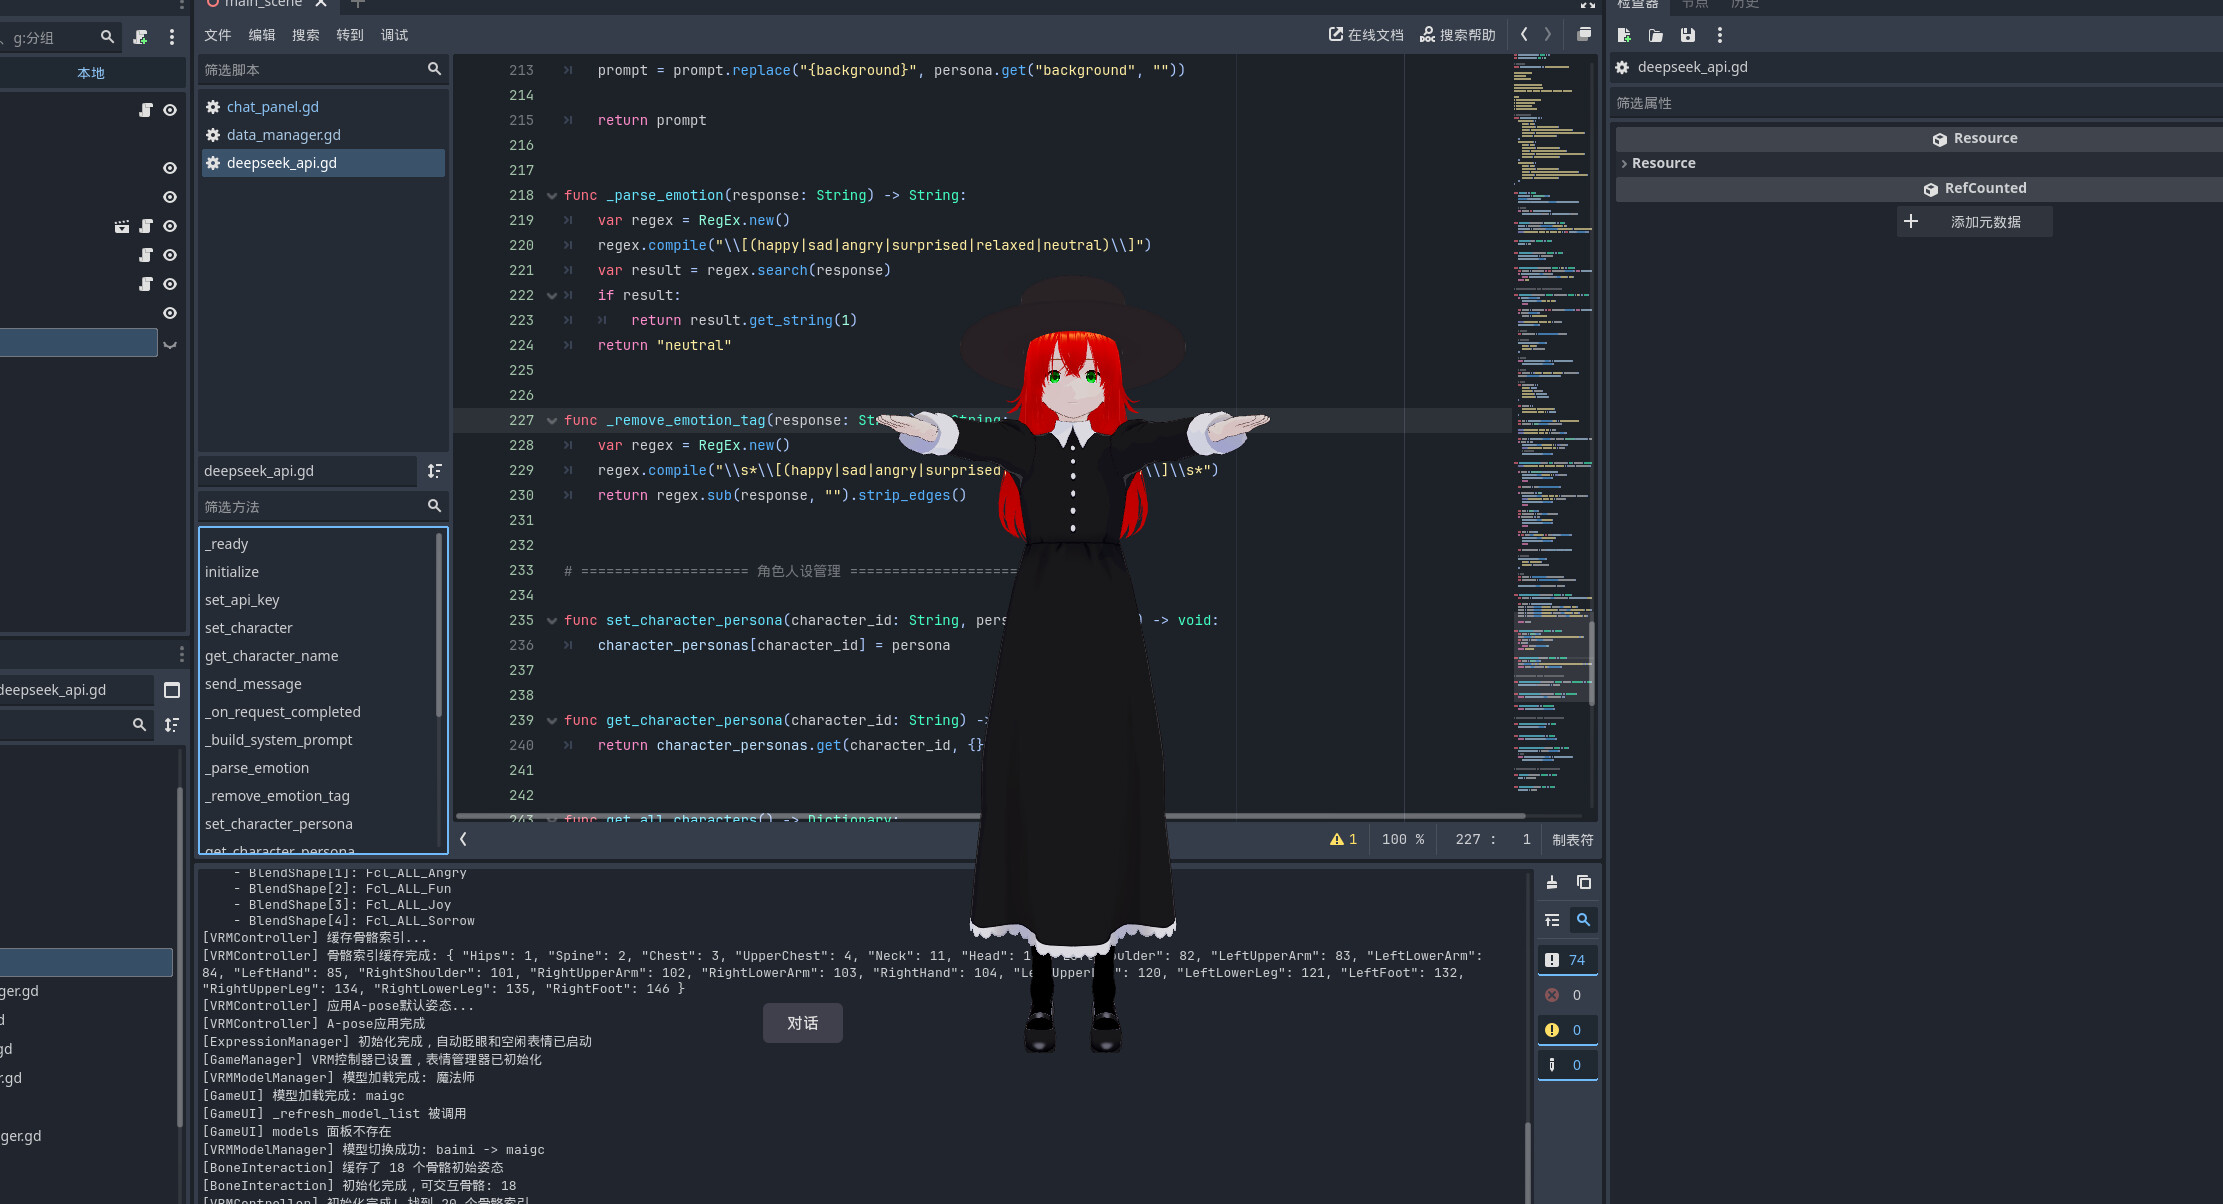2223x1204 pixels.
Task: Open the chevron below the scene tree
Action: point(170,344)
